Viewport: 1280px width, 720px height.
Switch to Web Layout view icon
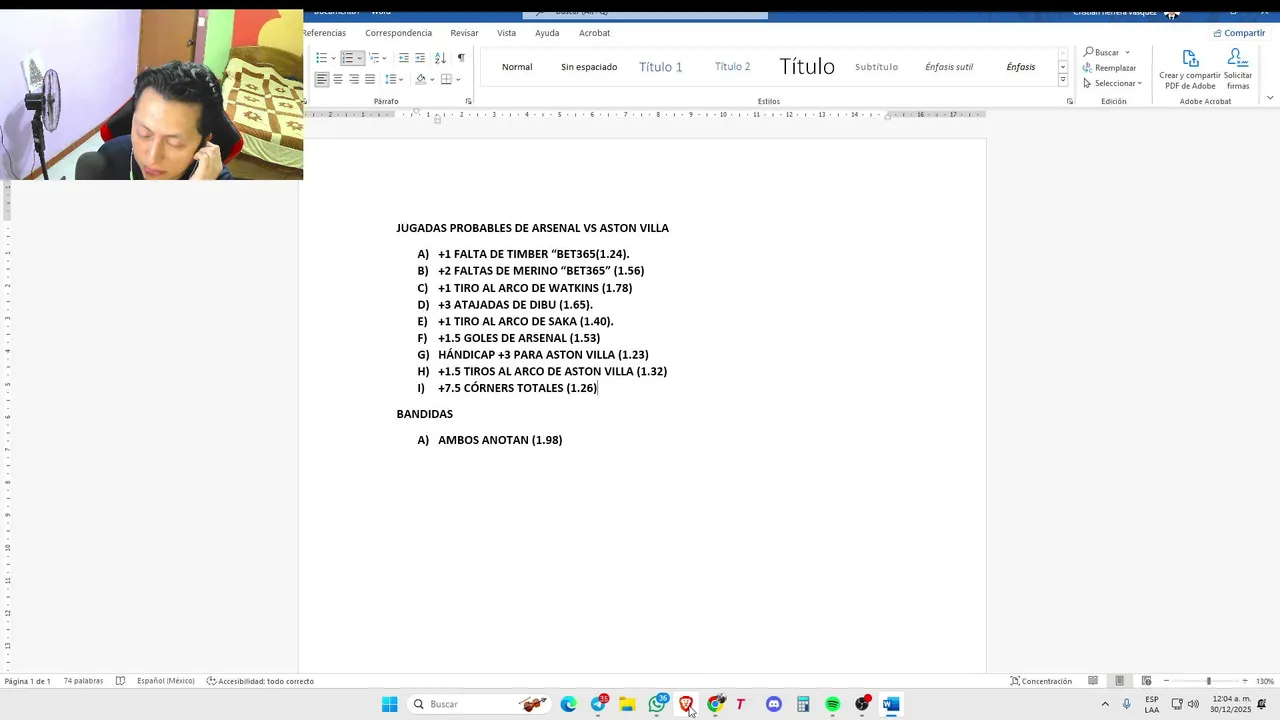coord(1146,681)
